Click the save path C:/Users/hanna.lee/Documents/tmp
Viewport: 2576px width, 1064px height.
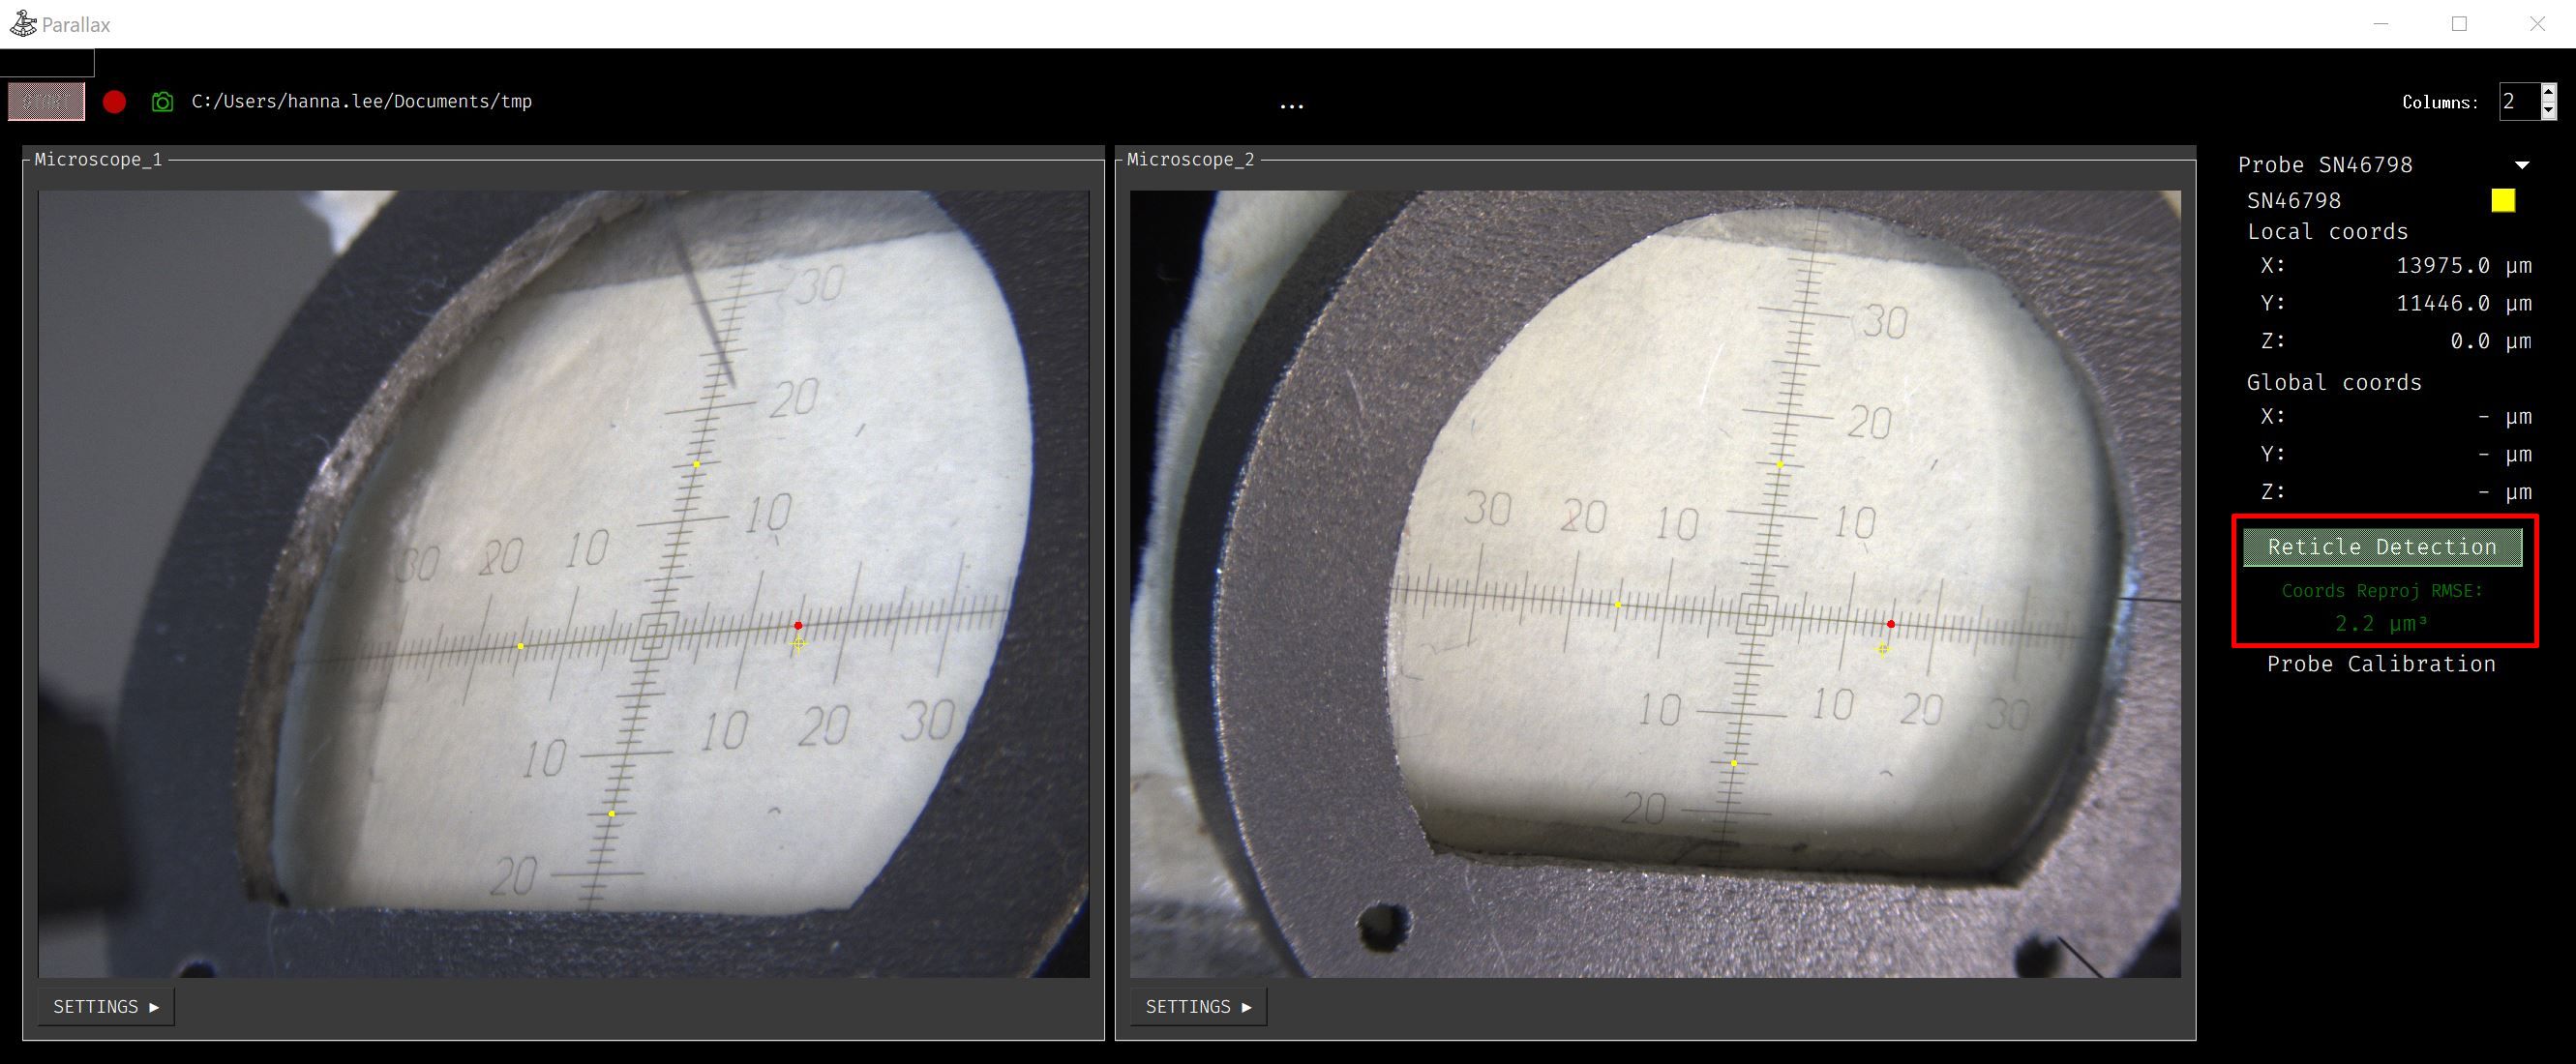tap(362, 101)
